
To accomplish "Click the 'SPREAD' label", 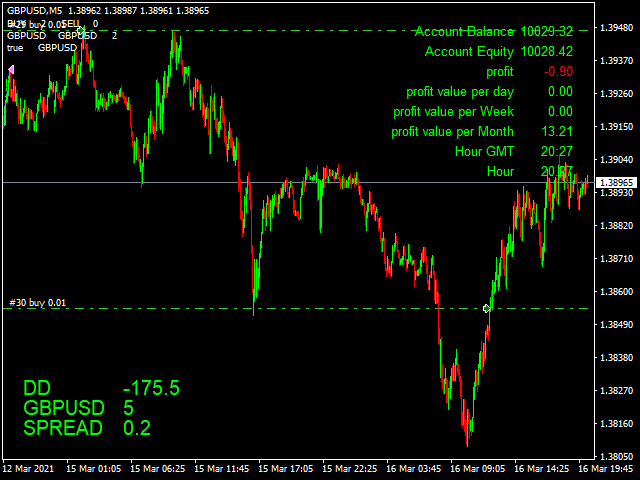I will tap(63, 428).
